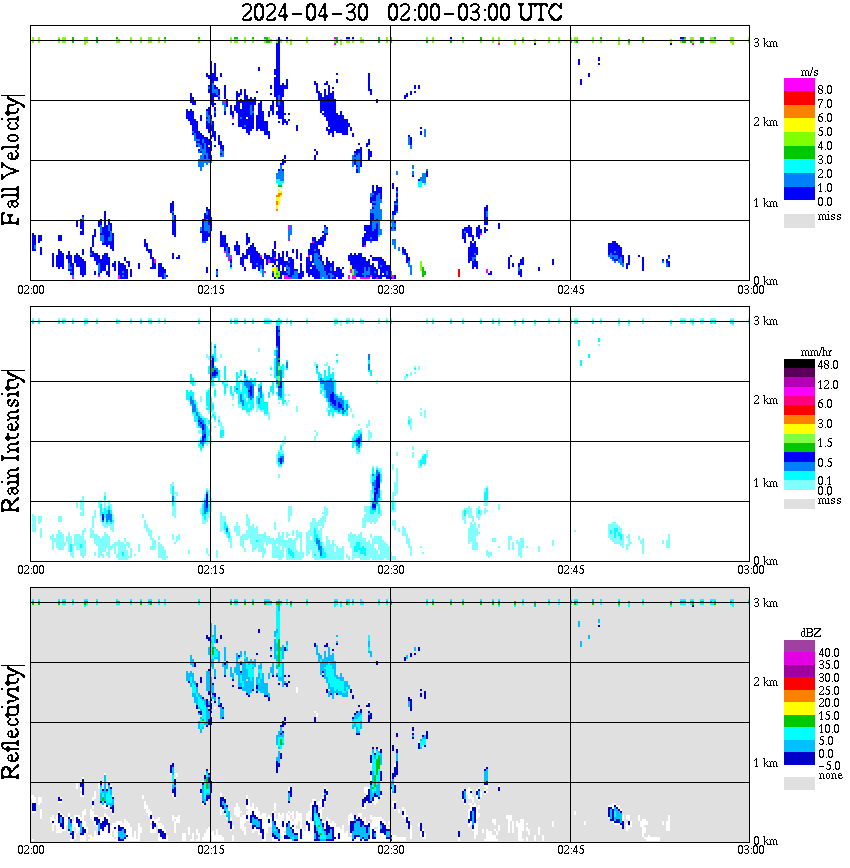Viewport: 850px width, 868px height.
Task: Click the 'Reflectivity' vertical axis label
Action: click(x=13, y=722)
